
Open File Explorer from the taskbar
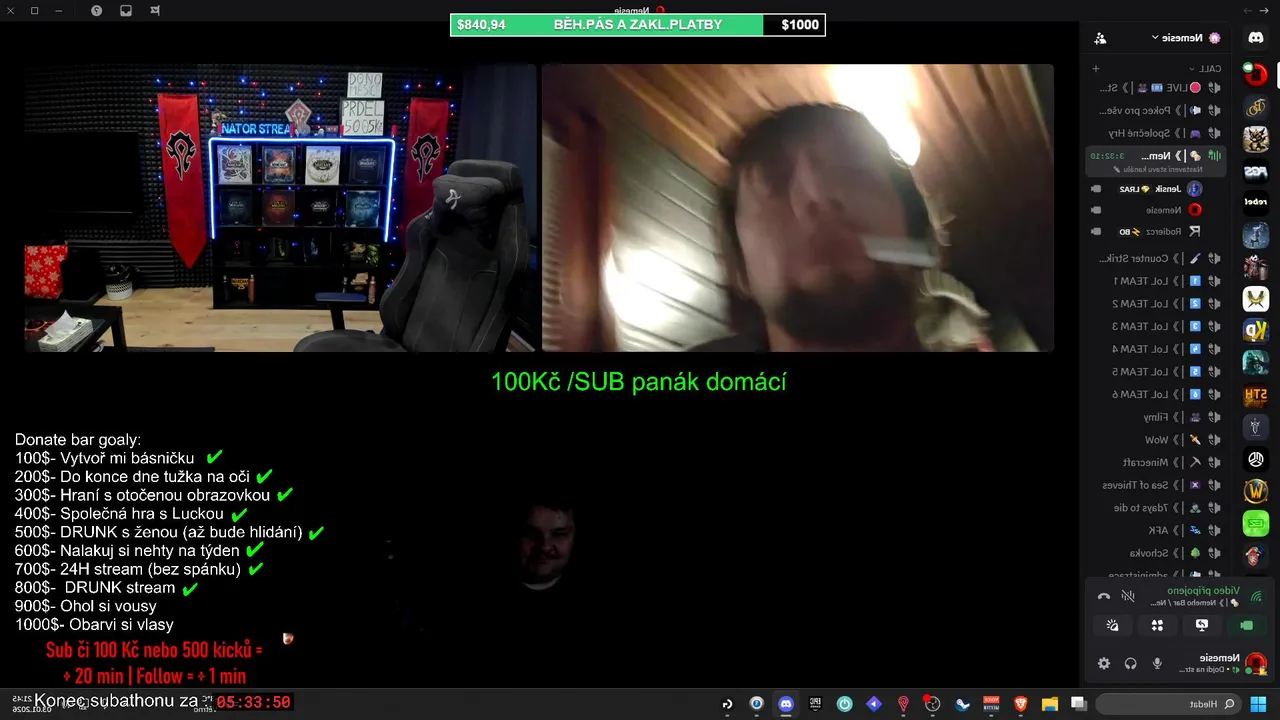[x=1049, y=703]
